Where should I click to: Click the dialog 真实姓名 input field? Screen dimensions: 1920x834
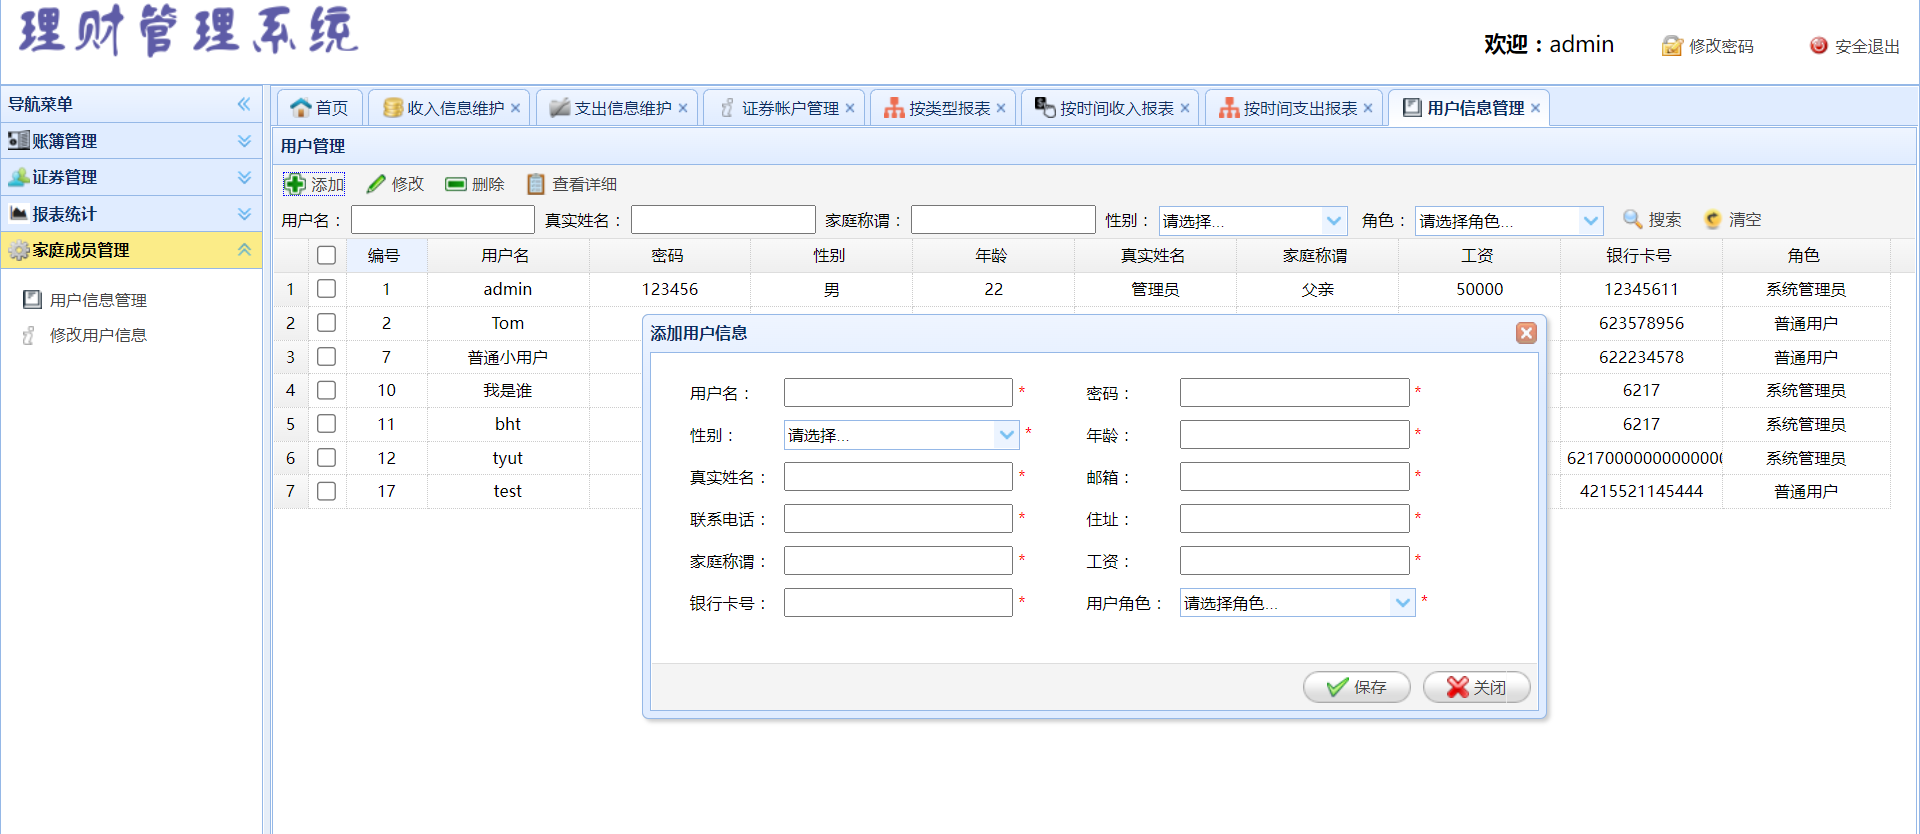tap(898, 477)
